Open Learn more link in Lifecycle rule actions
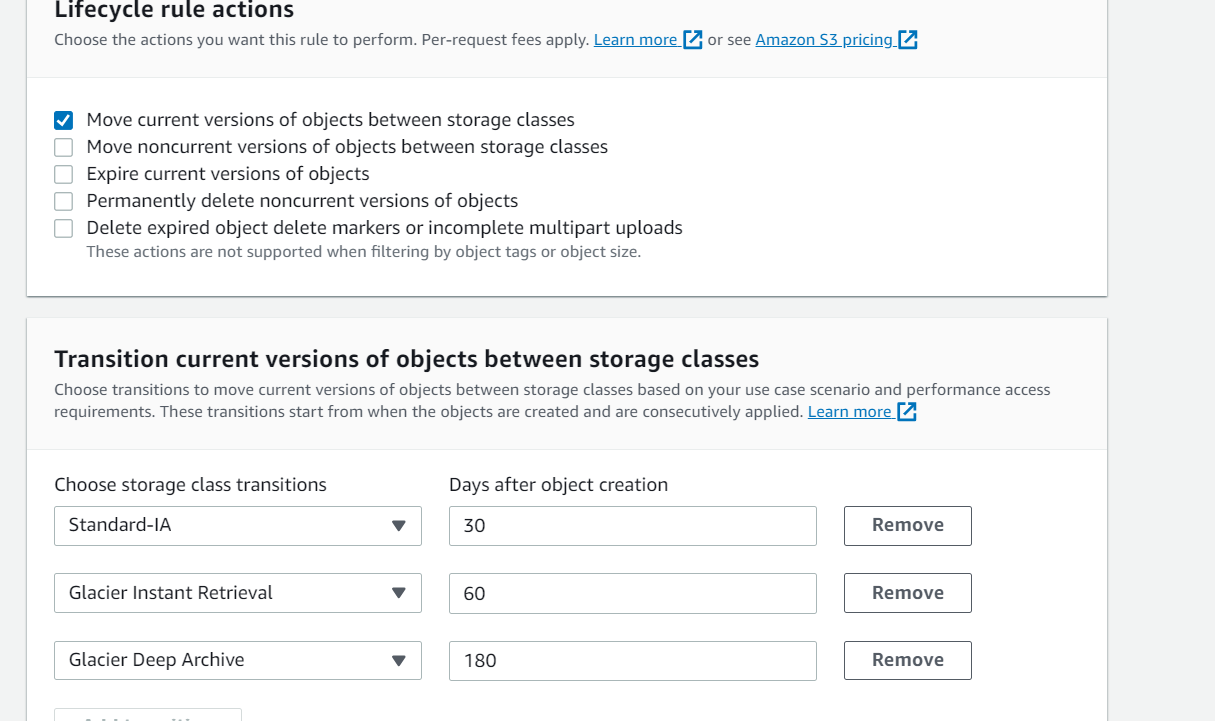1215x721 pixels. [x=636, y=40]
